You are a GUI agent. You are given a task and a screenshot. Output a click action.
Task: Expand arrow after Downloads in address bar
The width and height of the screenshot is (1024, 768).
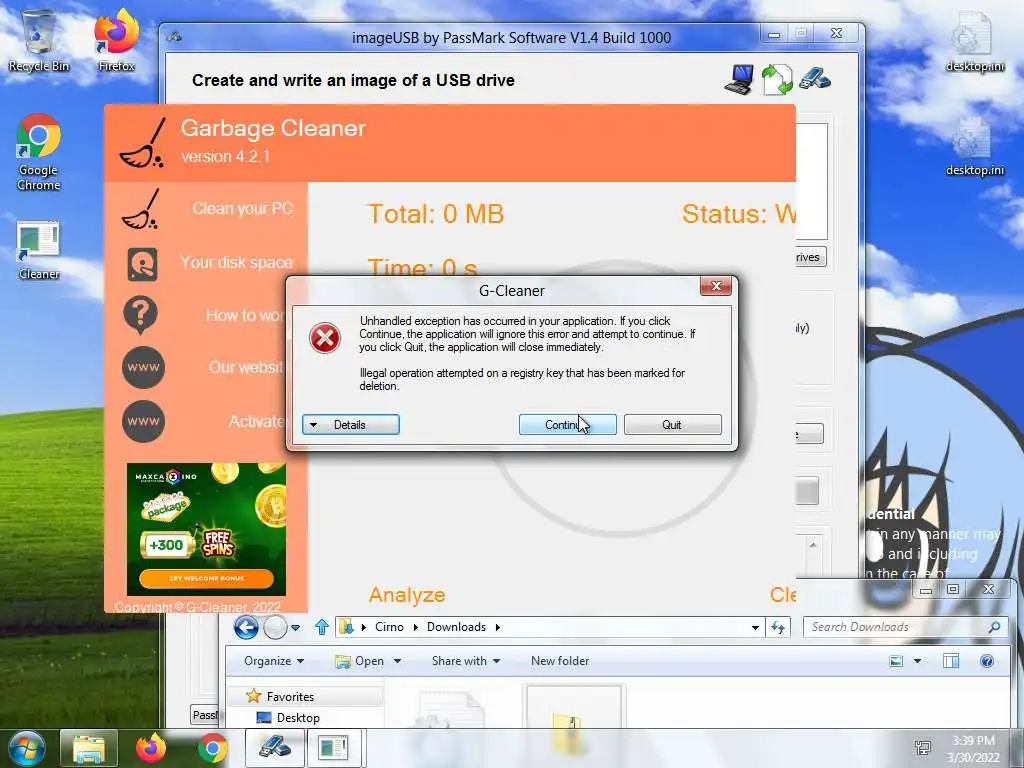point(498,627)
